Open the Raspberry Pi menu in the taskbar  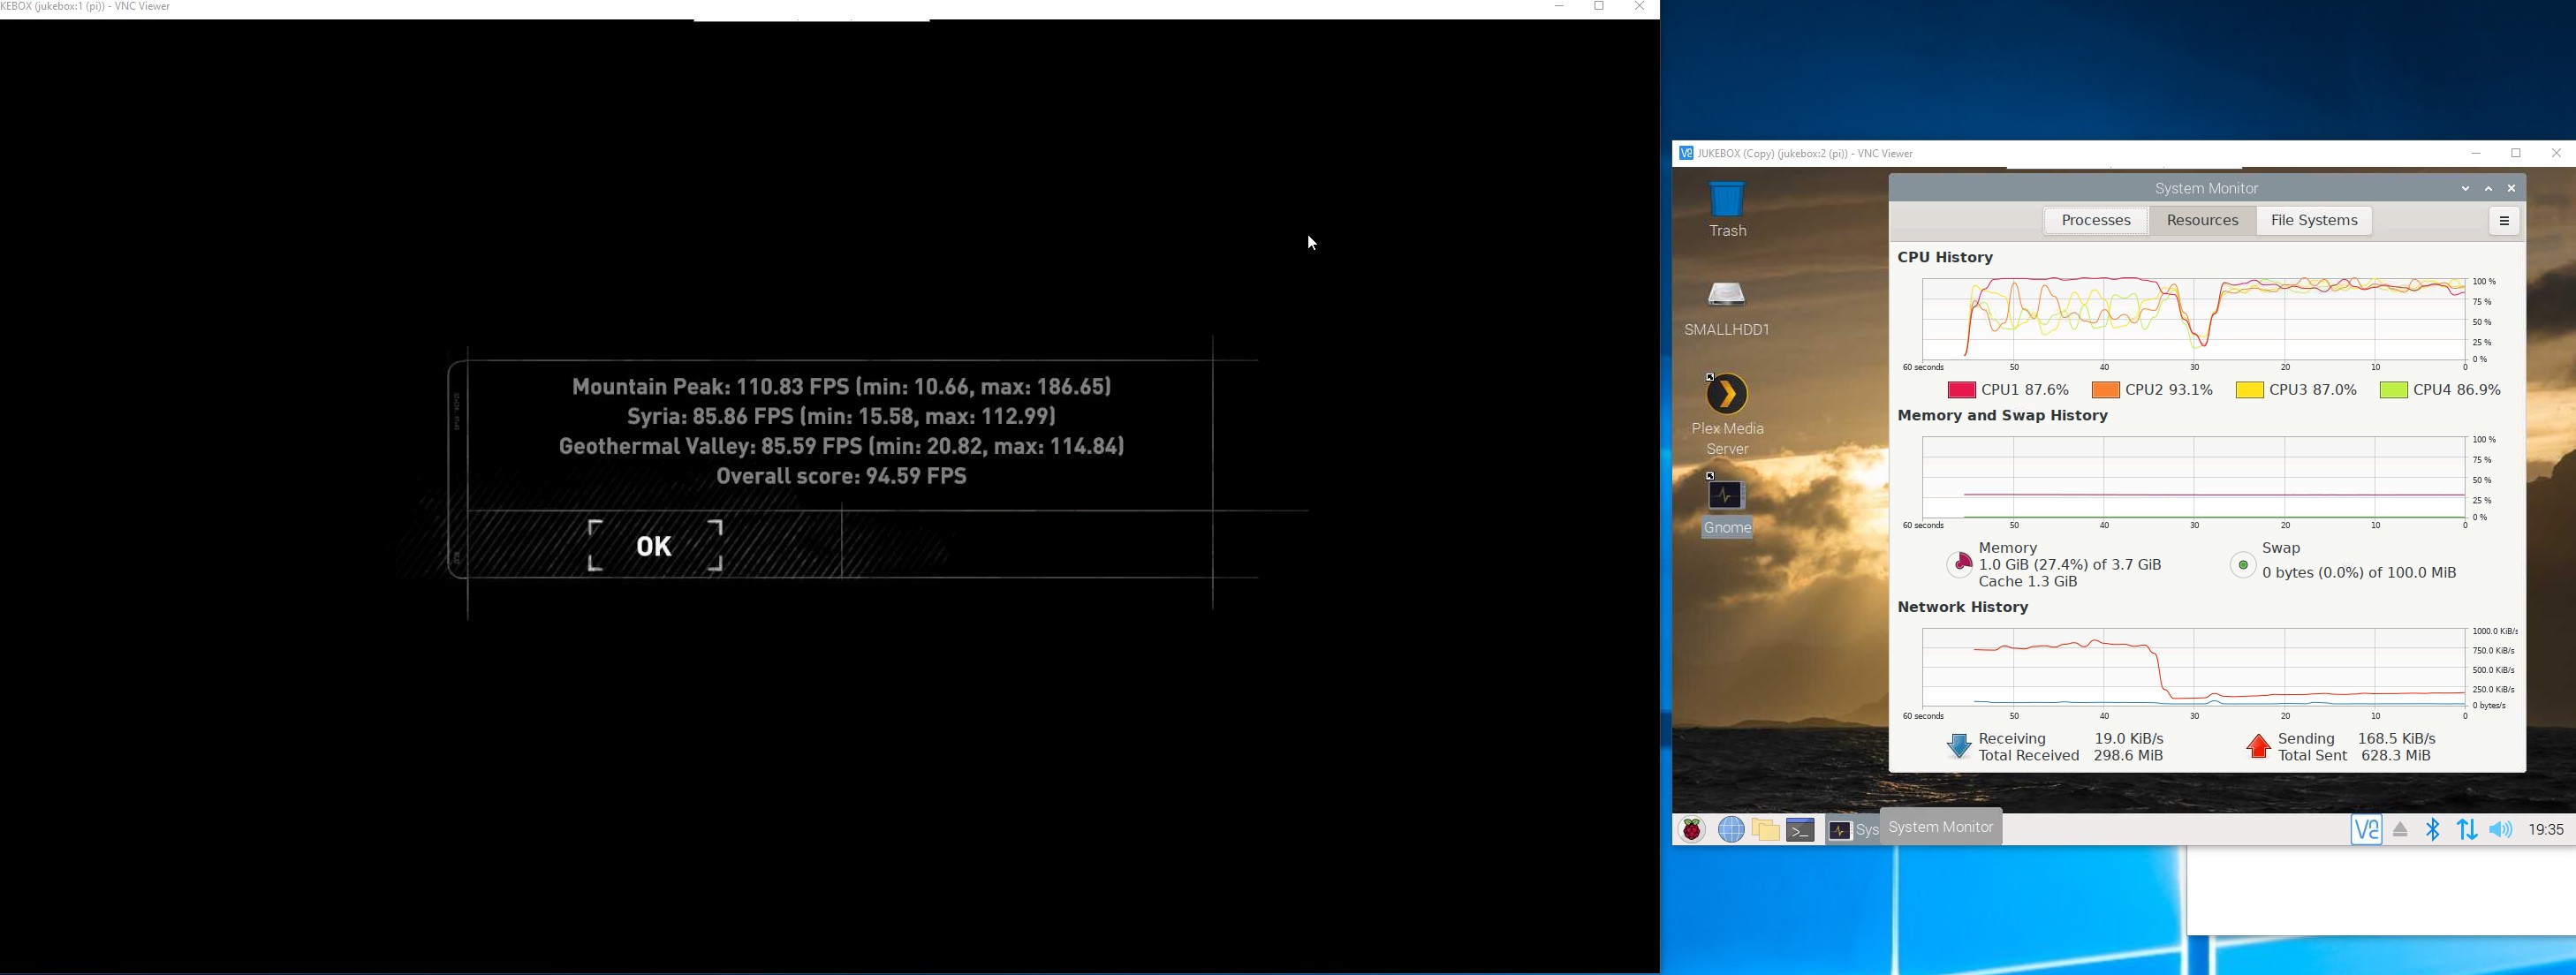[x=1692, y=830]
